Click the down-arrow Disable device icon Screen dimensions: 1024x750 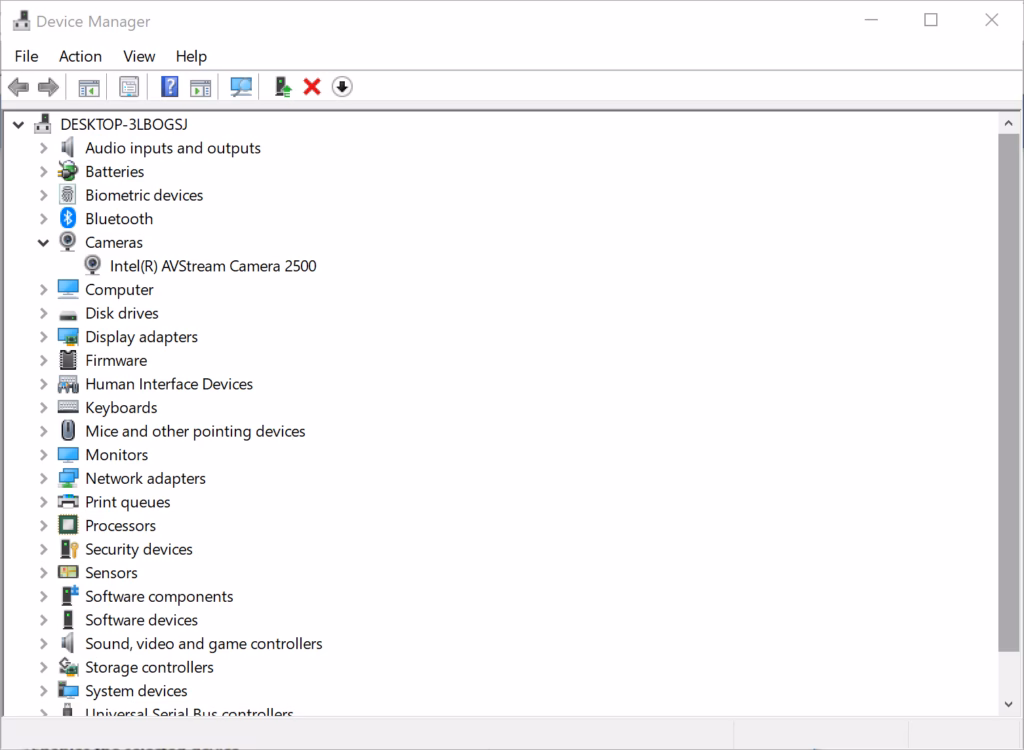342,87
